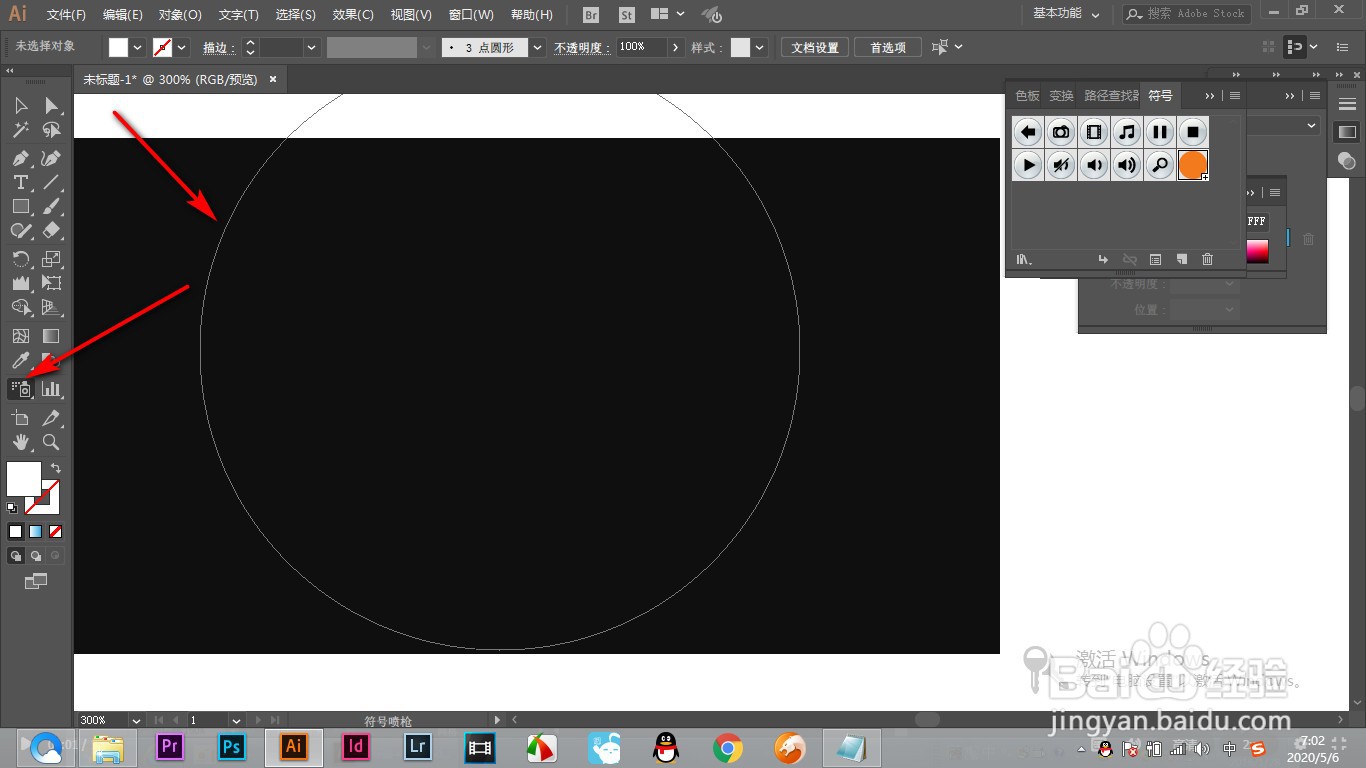
Task: Select the Rectangle tool
Action: click(20, 206)
